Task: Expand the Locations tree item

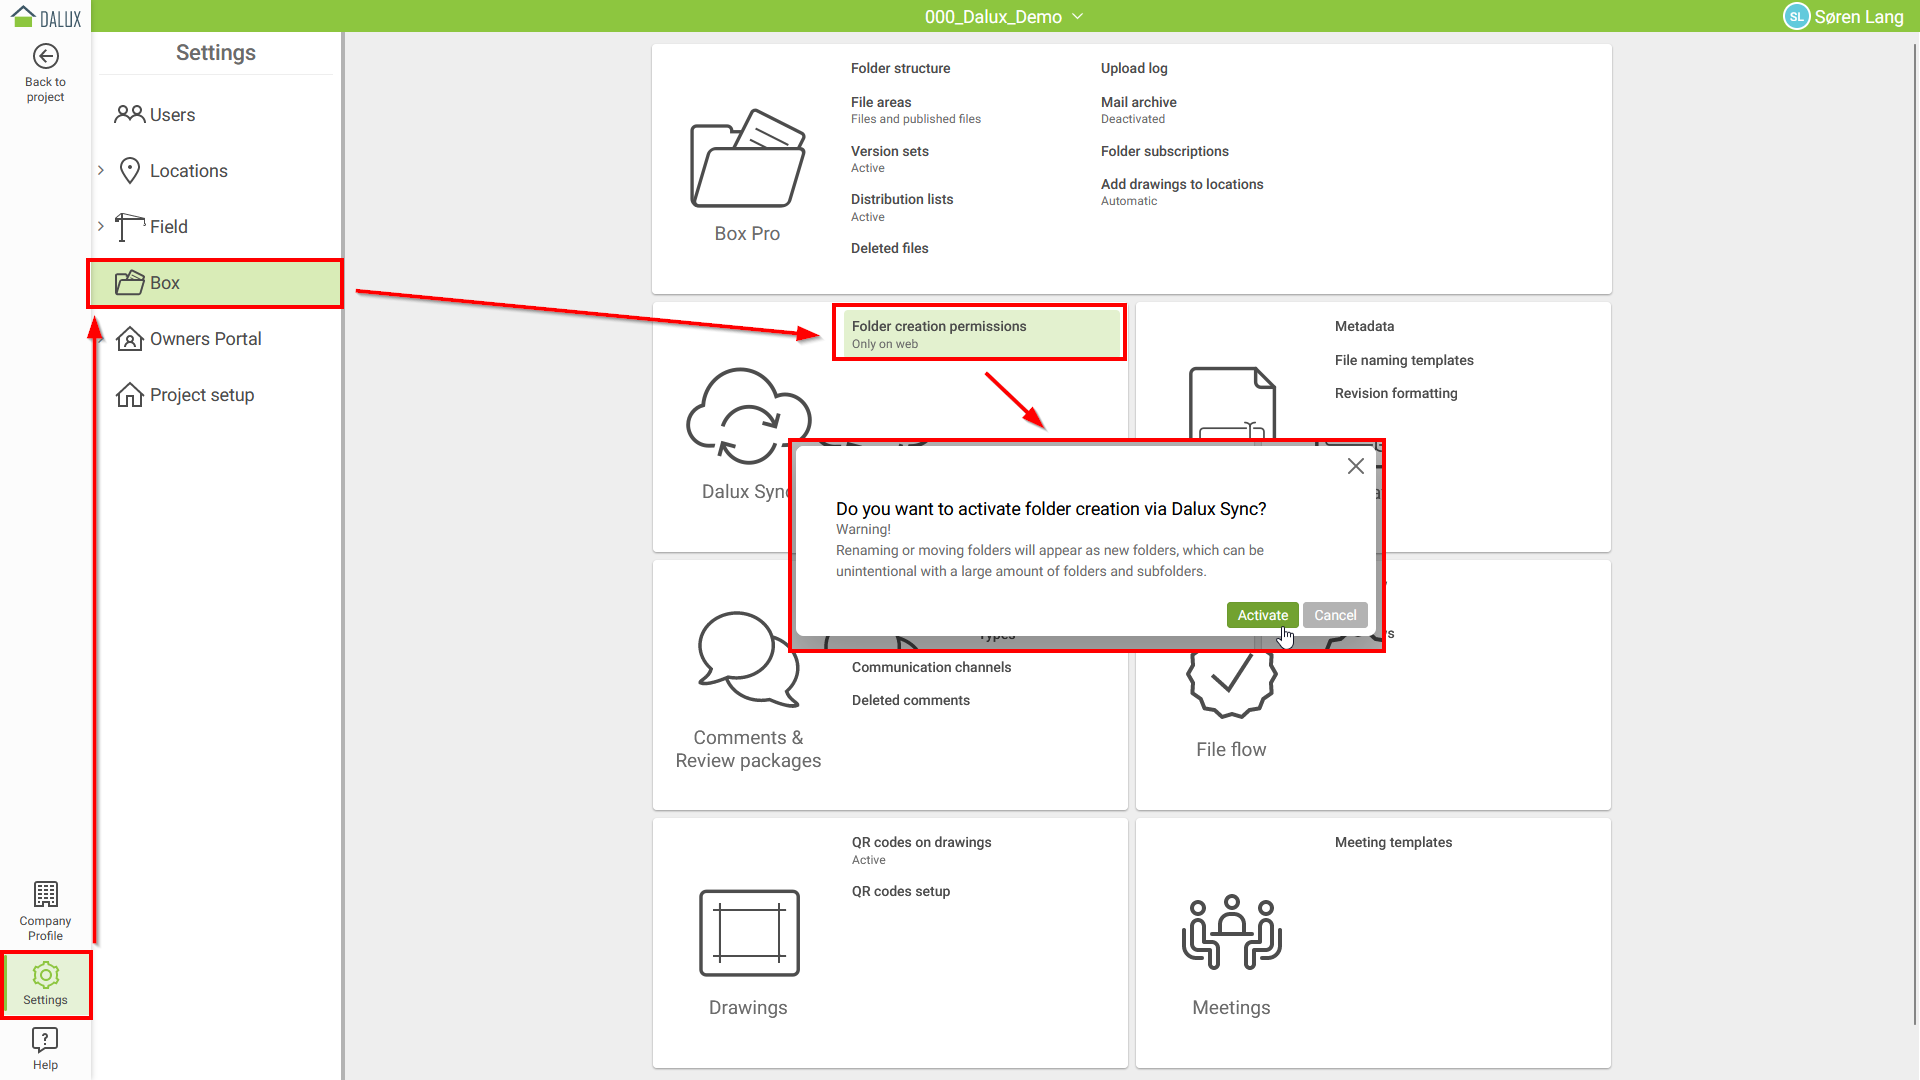Action: (x=101, y=171)
